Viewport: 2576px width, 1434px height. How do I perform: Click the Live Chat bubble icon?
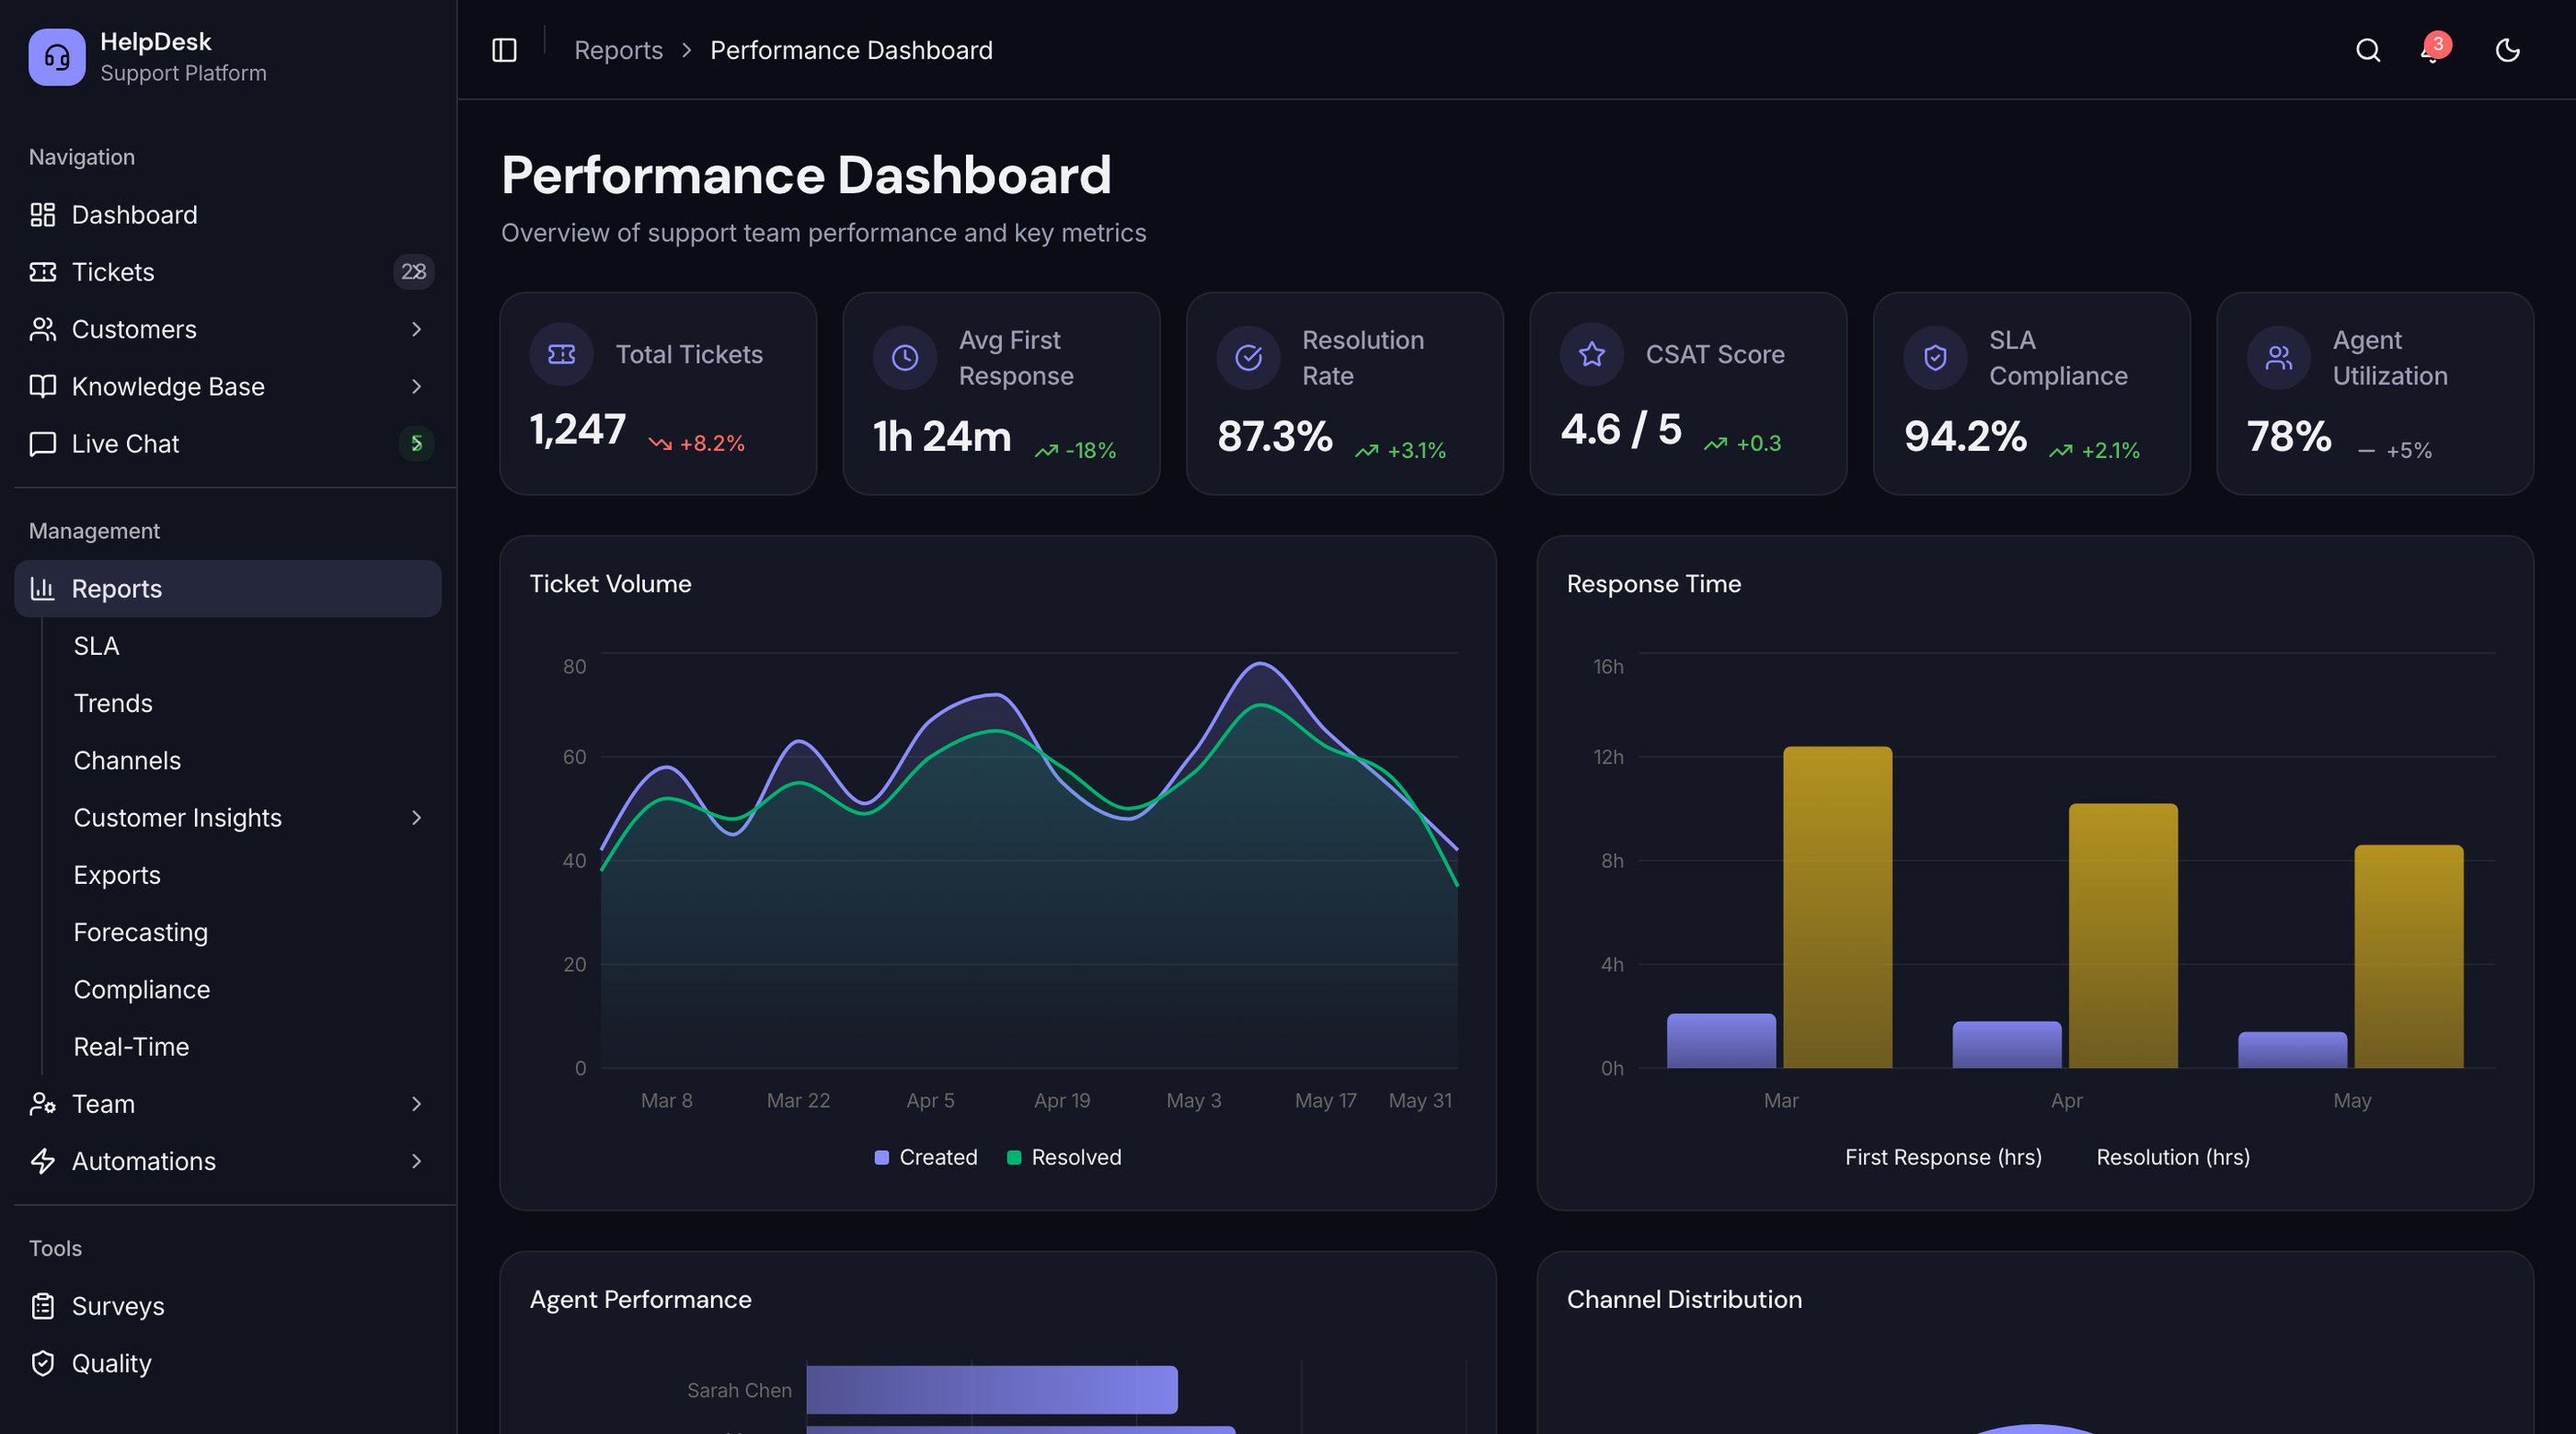pyautogui.click(x=42, y=443)
